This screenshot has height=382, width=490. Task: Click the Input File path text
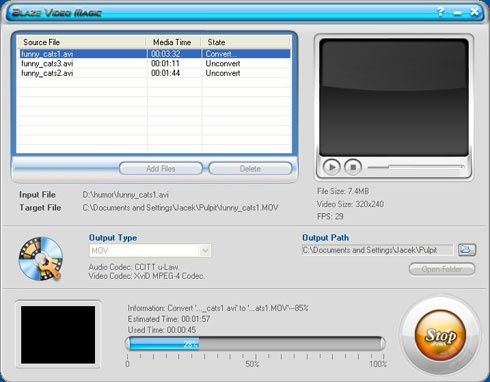(x=125, y=195)
